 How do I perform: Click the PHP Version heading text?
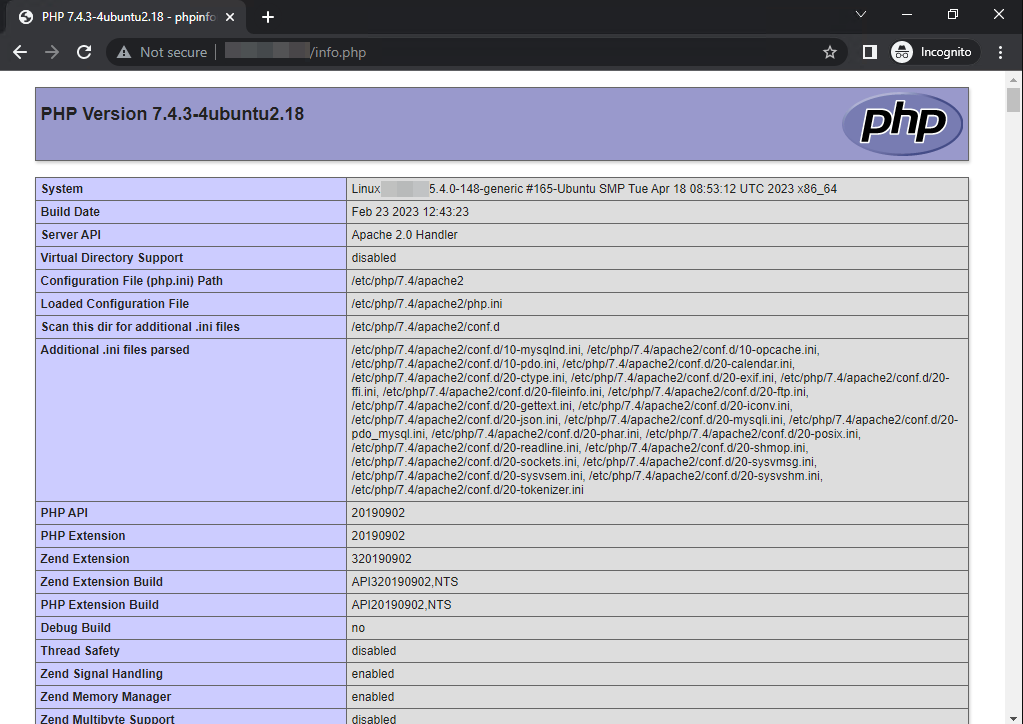[172, 114]
